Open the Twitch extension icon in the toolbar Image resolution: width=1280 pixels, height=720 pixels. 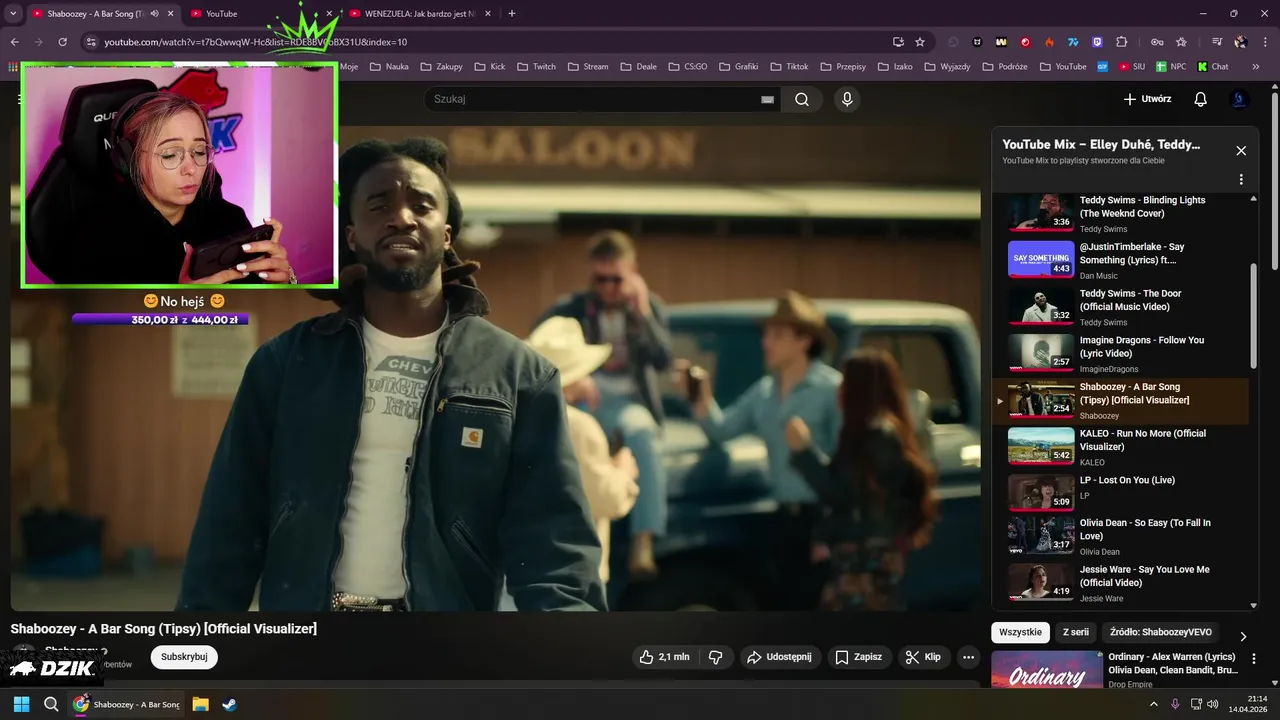(x=1097, y=42)
